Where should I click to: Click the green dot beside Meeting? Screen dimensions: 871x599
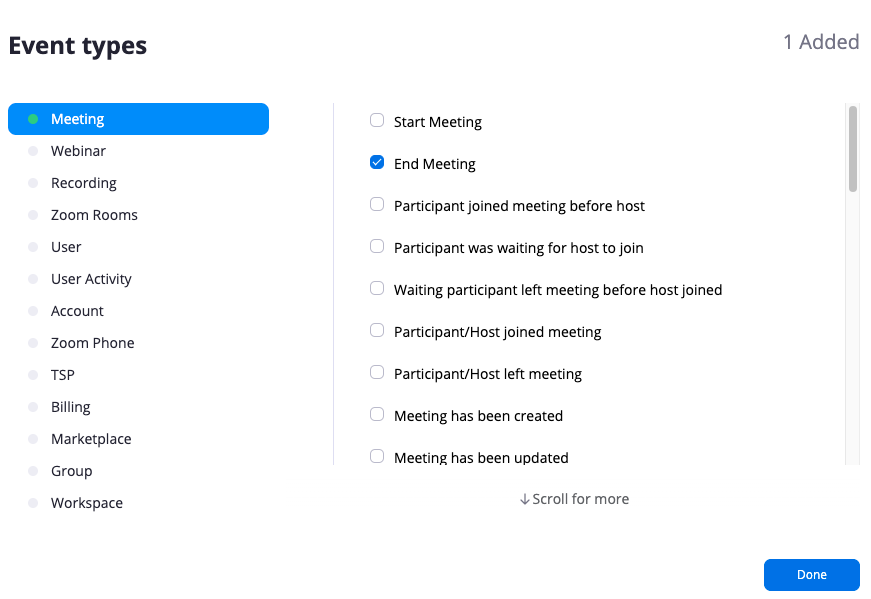click(33, 119)
